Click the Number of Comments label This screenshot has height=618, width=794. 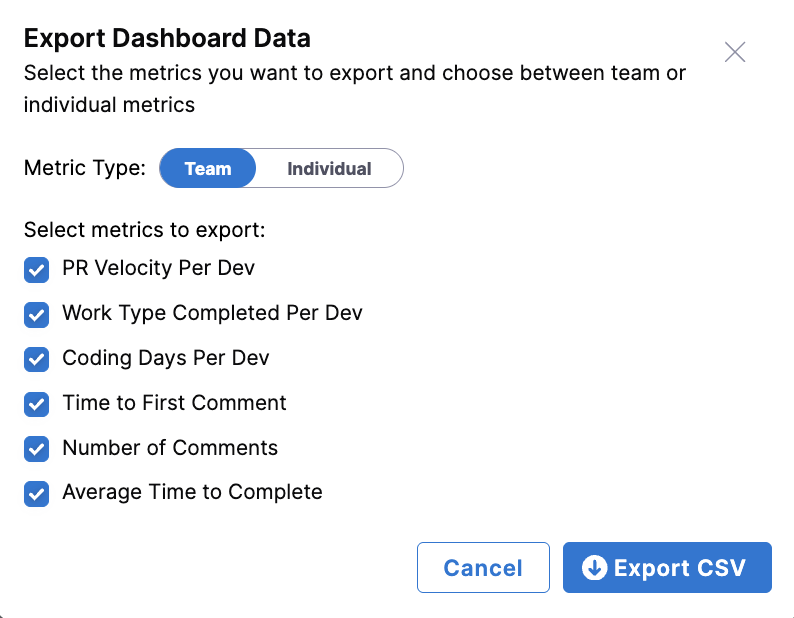(x=170, y=447)
